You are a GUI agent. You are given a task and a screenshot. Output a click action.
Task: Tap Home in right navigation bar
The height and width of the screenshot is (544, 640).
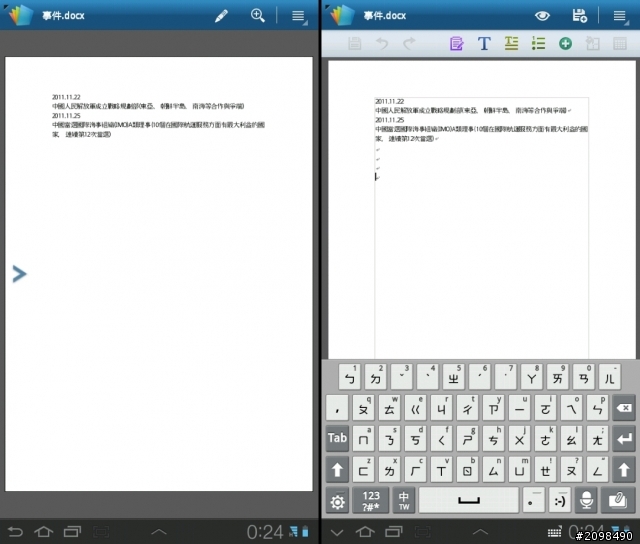(365, 531)
